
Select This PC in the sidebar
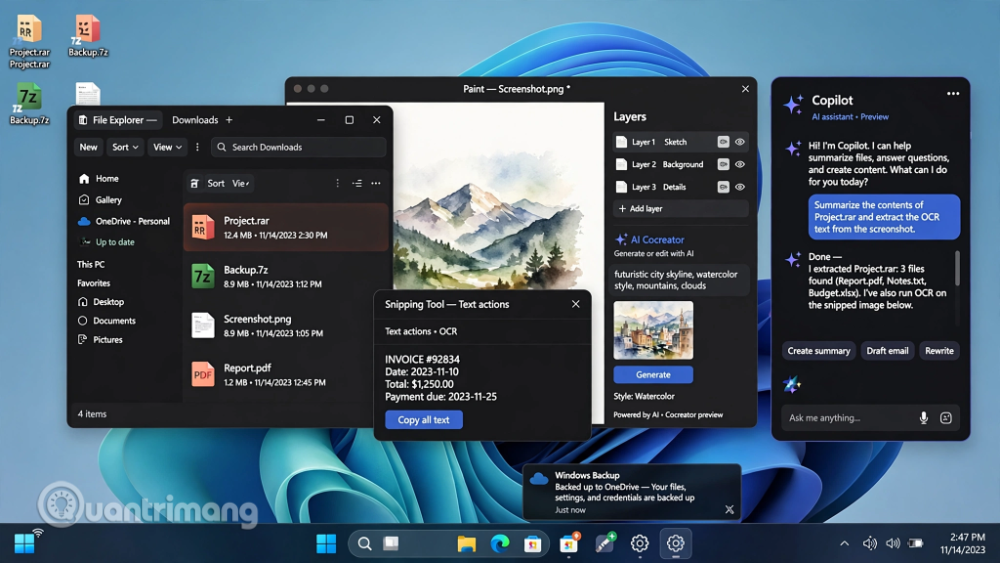(91, 265)
